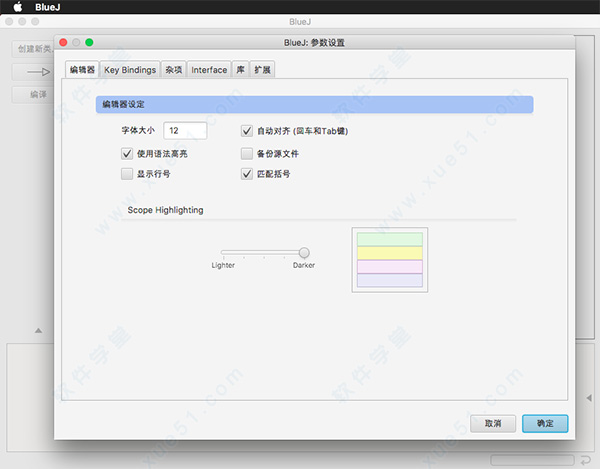The height and width of the screenshot is (469, 600).
Task: Enable 显示行号 checkbox
Action: [x=127, y=174]
